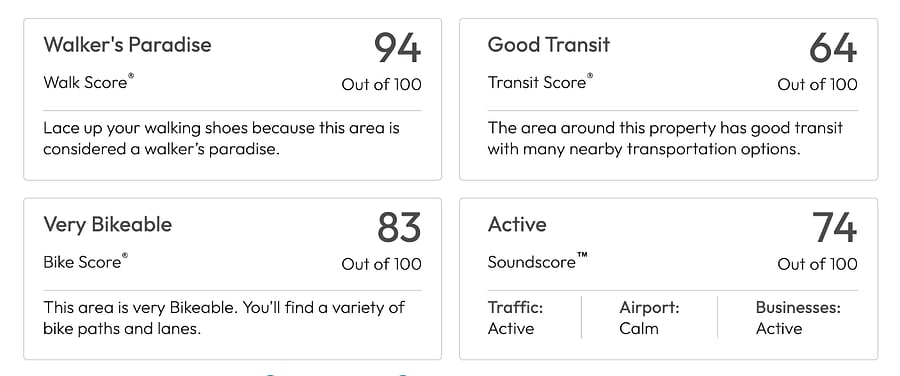Screen dimensions: 900x376
Task: Select the 94 Walk Score number
Action: (x=398, y=48)
